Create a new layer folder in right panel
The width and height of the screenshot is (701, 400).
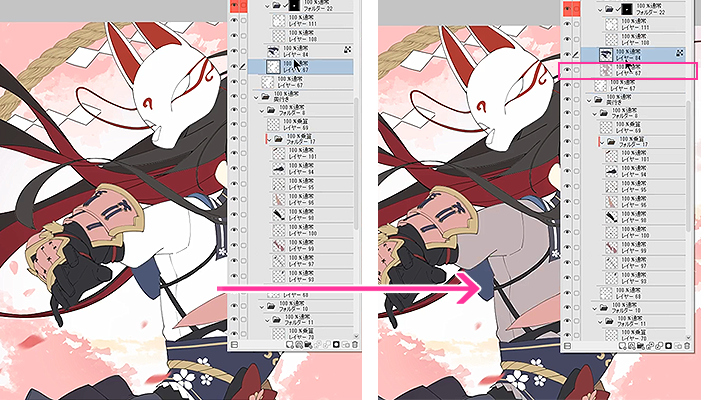click(x=641, y=346)
